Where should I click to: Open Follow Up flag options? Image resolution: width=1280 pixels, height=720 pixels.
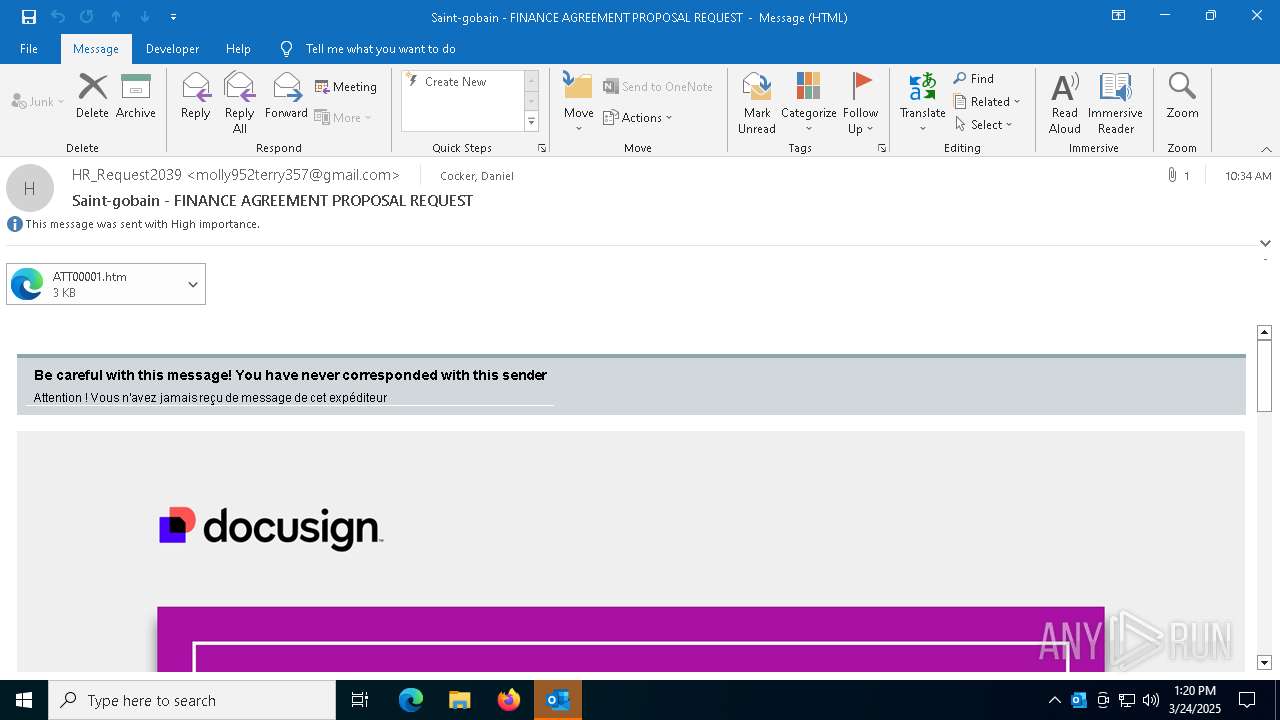[860, 103]
